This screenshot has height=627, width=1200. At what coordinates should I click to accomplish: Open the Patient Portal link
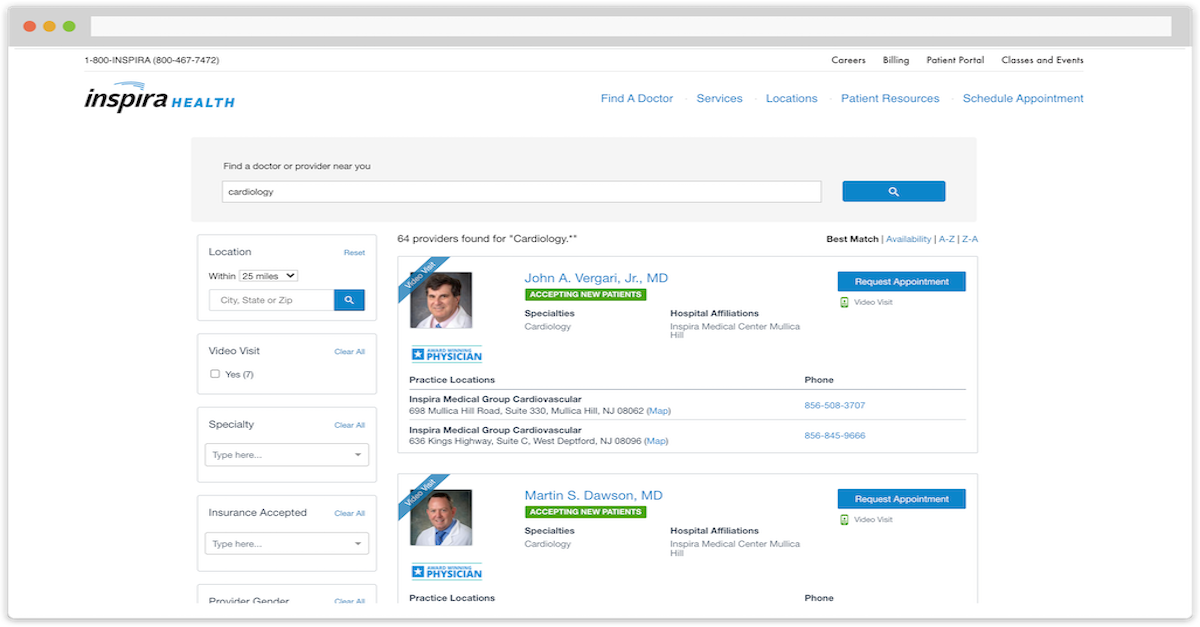tap(955, 60)
